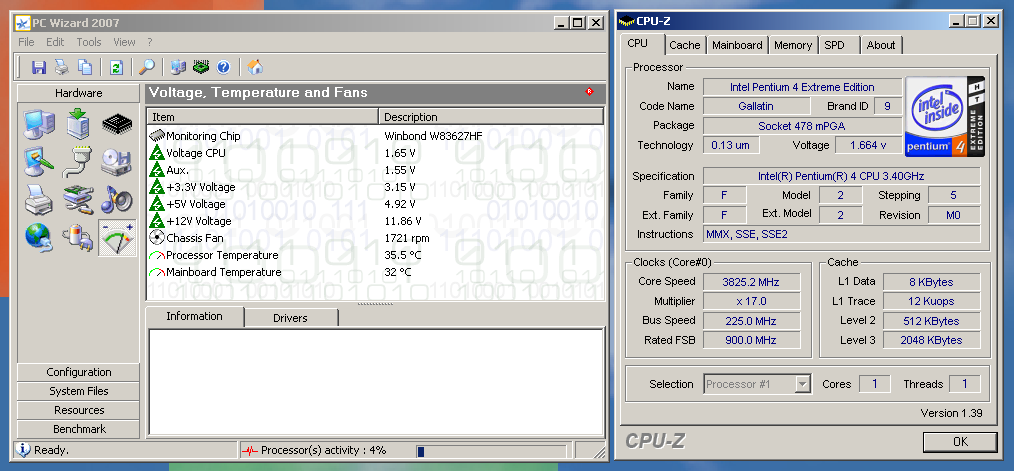Screen dimensions: 1014x471
Task: Click the Refresh toolbar icon
Action: (x=116, y=67)
